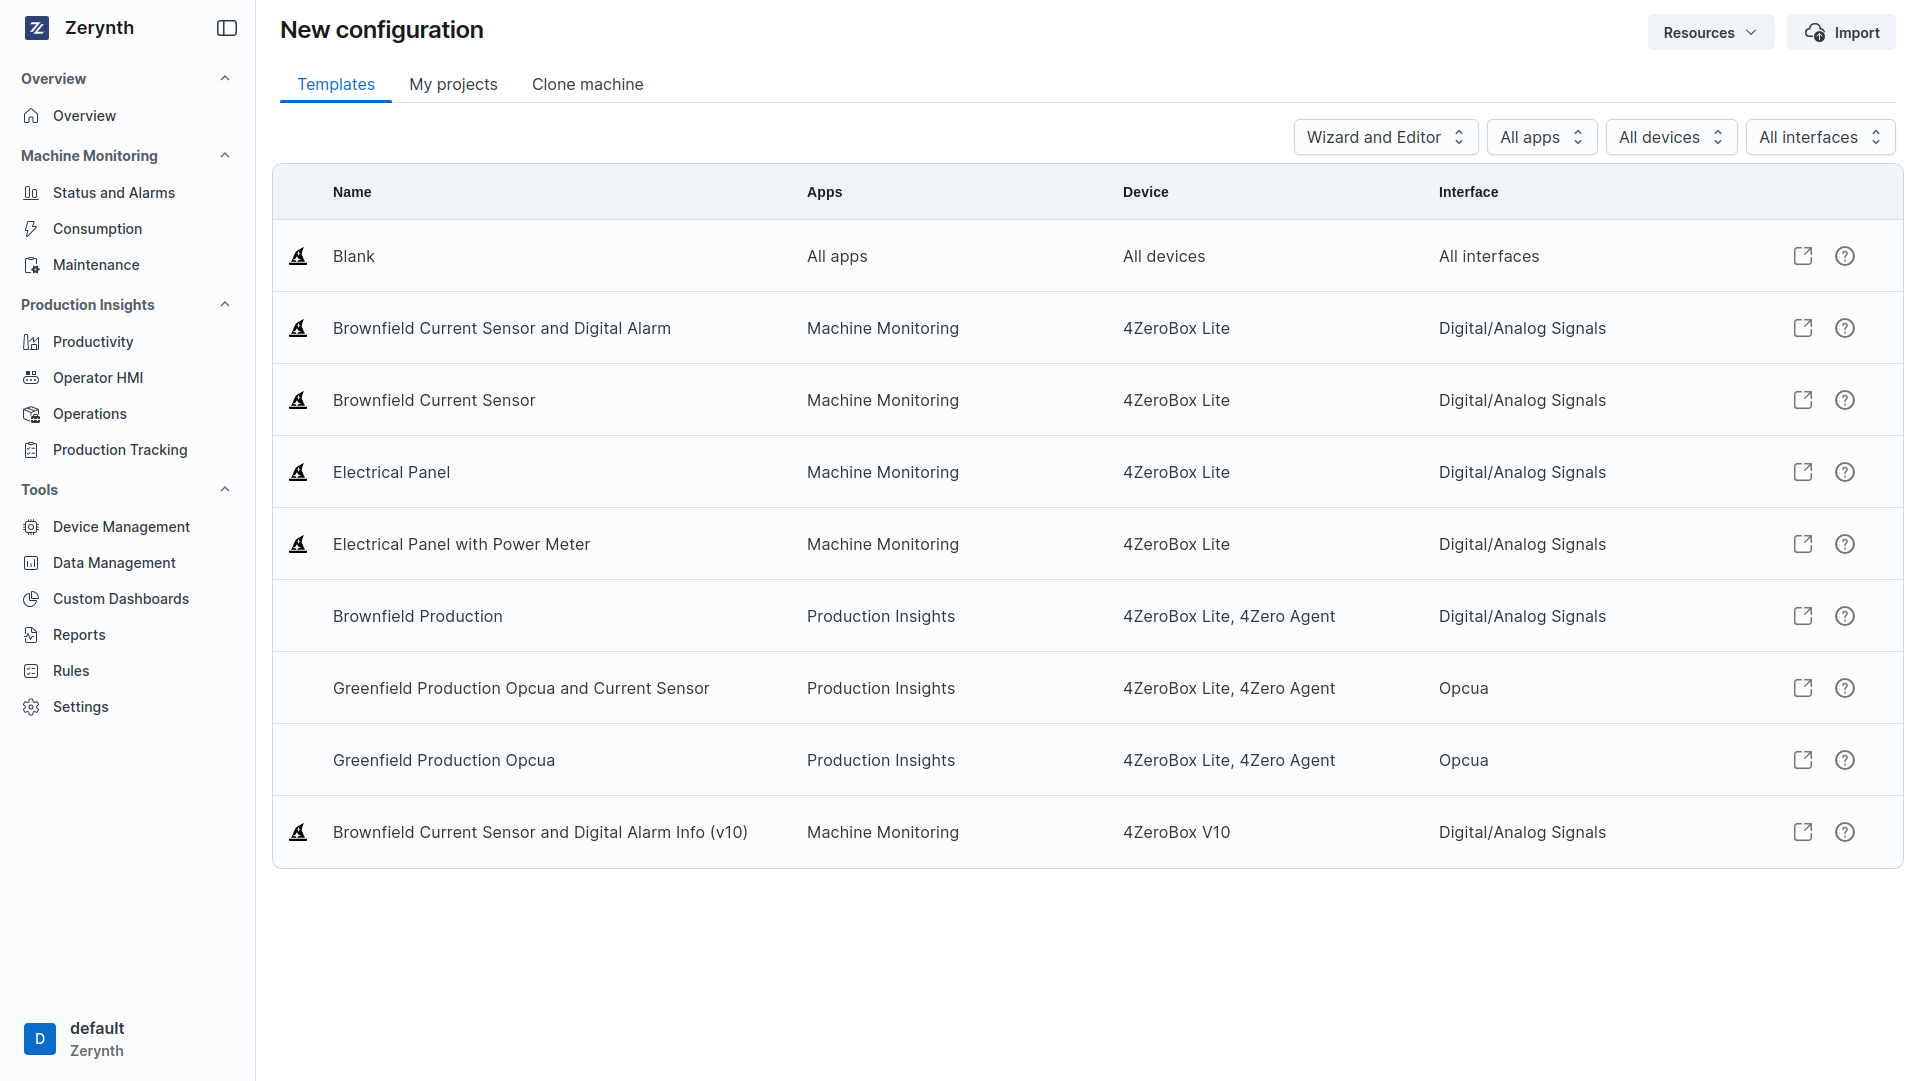The image size is (1920, 1081).
Task: Switch to the Templates tab
Action: click(336, 84)
